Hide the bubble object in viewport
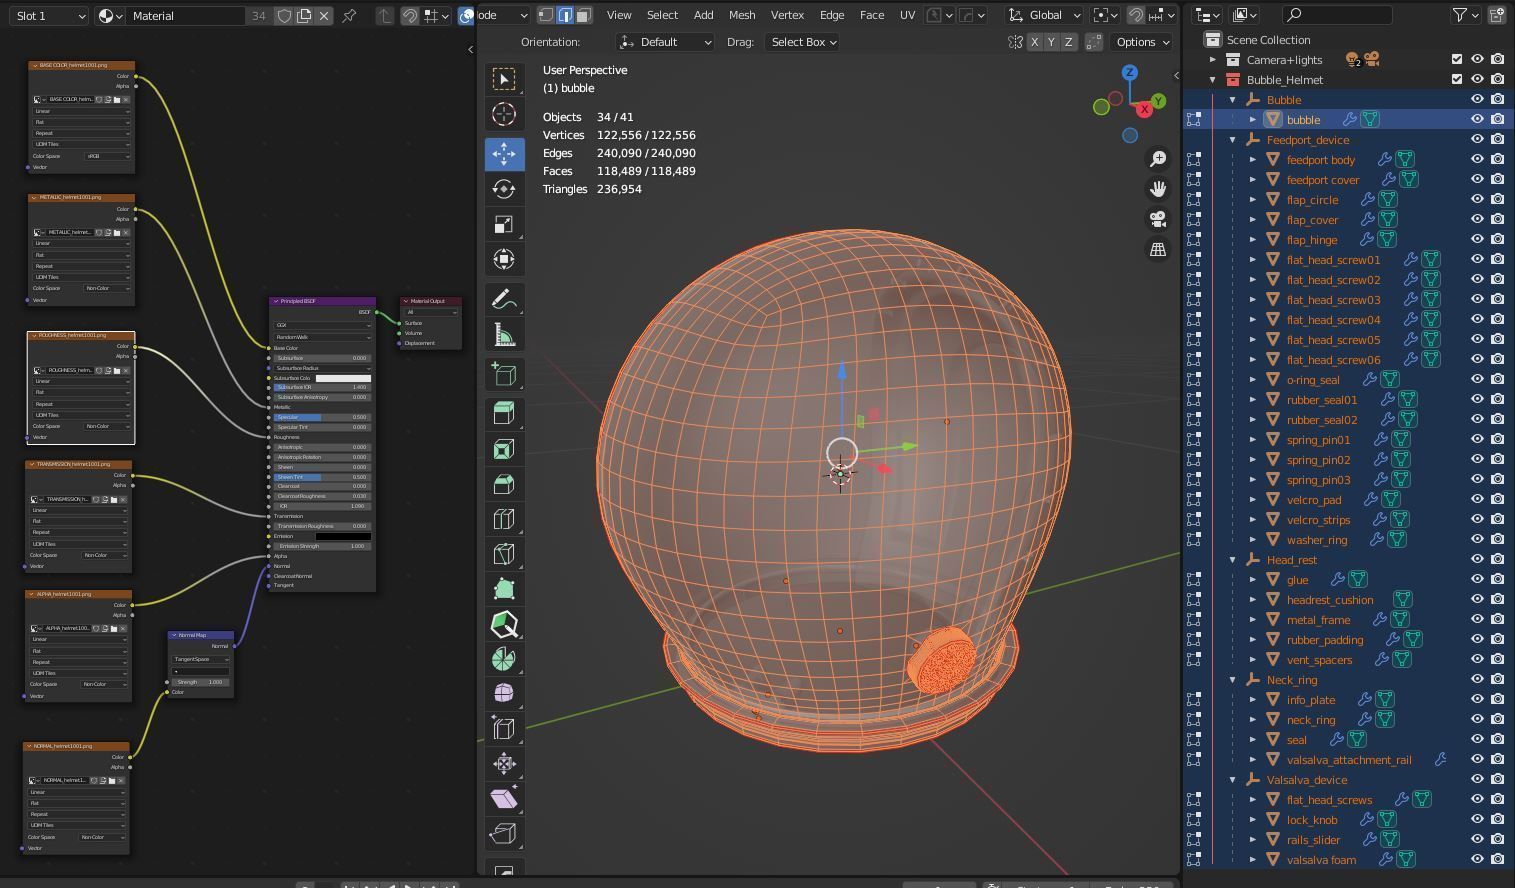 [x=1477, y=119]
